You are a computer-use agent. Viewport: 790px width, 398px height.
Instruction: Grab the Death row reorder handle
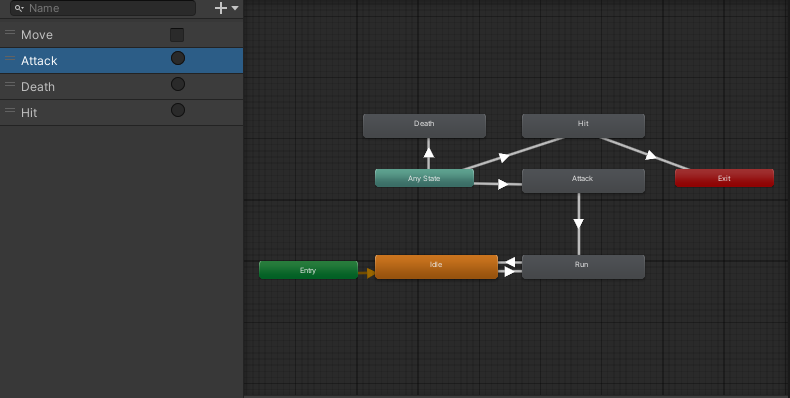10,84
